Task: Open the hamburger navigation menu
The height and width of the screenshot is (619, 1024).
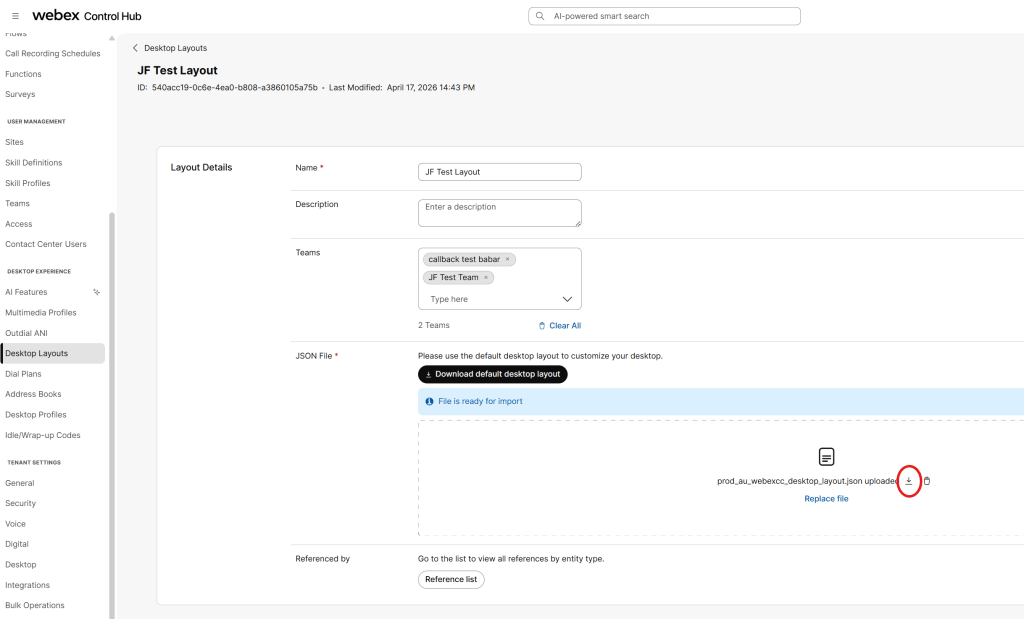Action: (x=15, y=16)
